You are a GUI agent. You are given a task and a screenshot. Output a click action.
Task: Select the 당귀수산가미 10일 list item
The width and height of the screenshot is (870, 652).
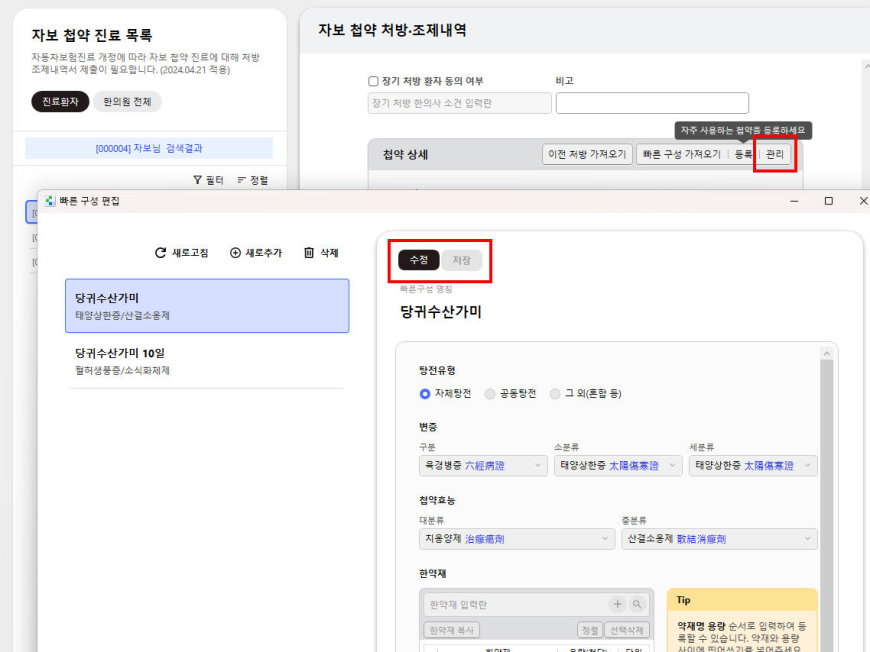coord(207,361)
